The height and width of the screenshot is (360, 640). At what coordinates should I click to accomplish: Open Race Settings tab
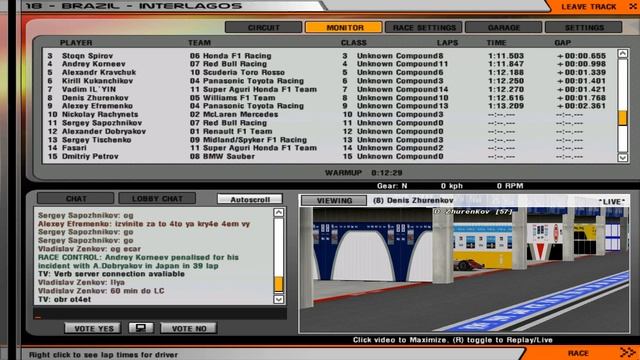[424, 27]
